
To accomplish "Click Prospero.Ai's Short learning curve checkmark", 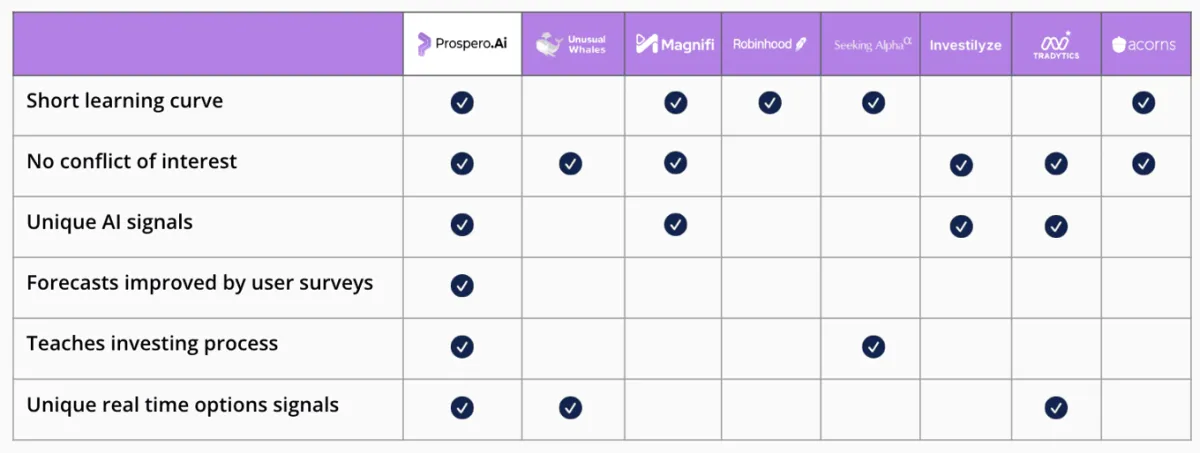I will [462, 102].
